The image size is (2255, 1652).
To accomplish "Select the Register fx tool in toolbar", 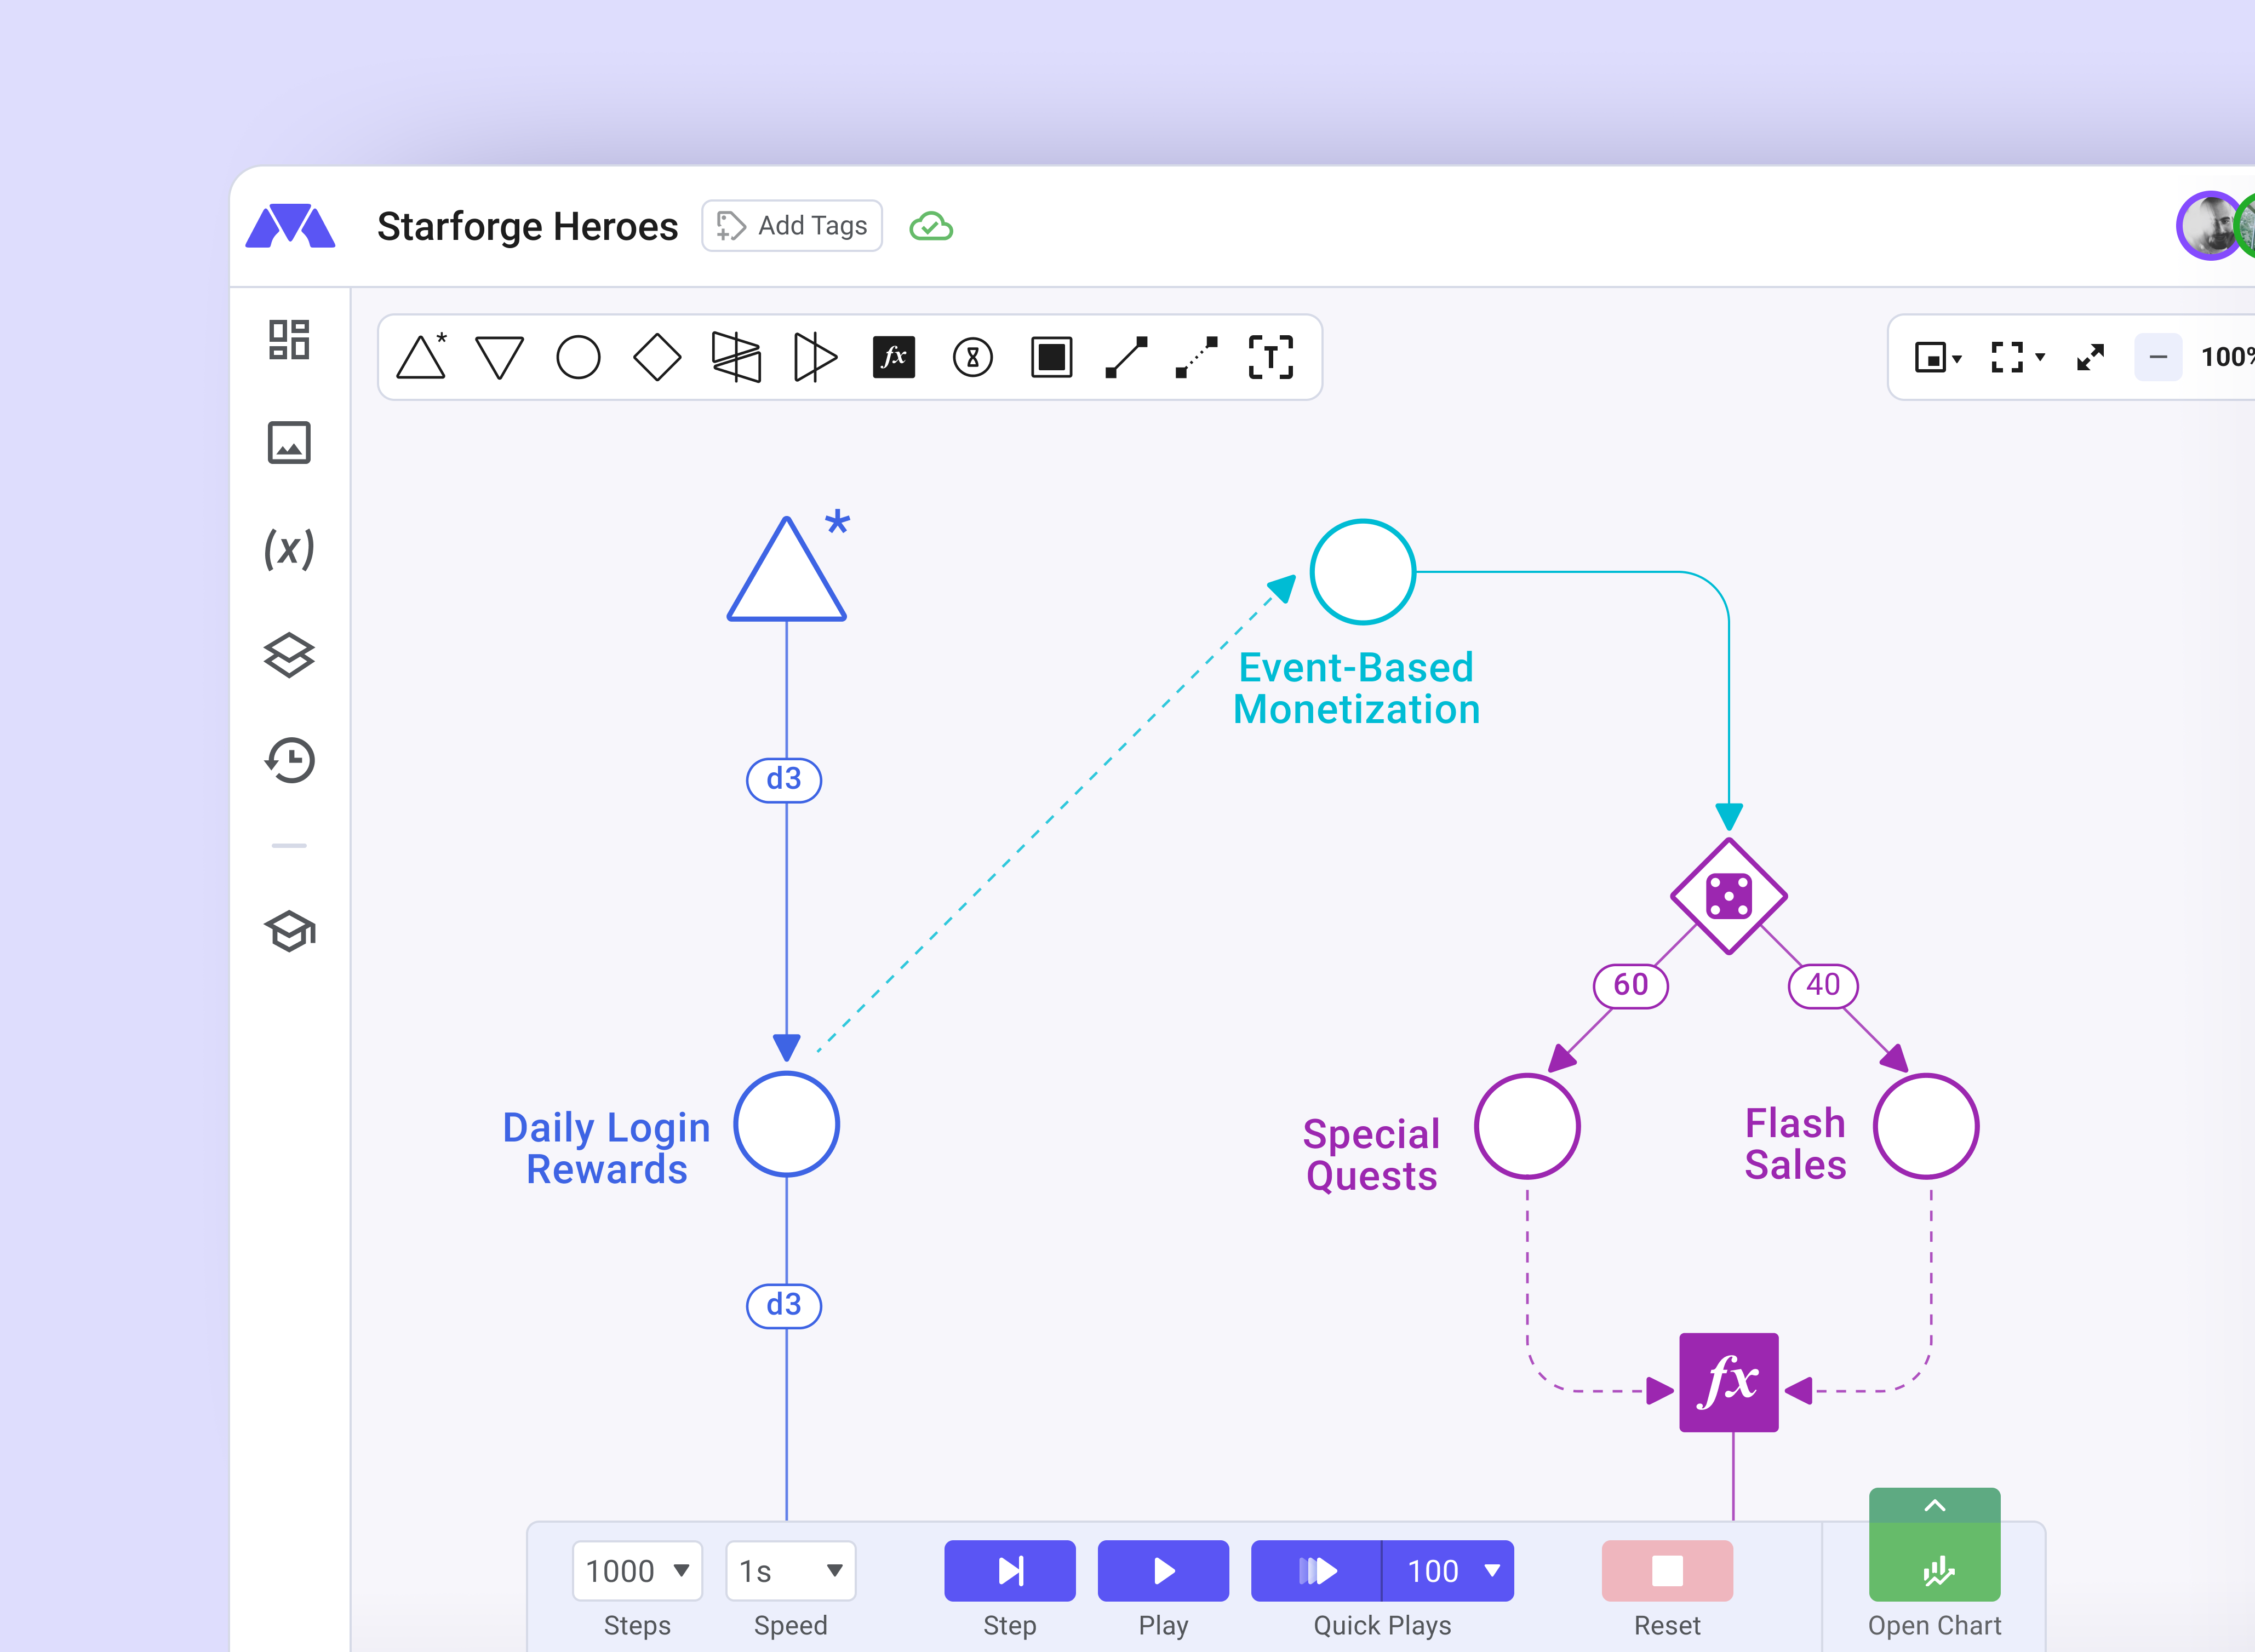I will (x=894, y=357).
